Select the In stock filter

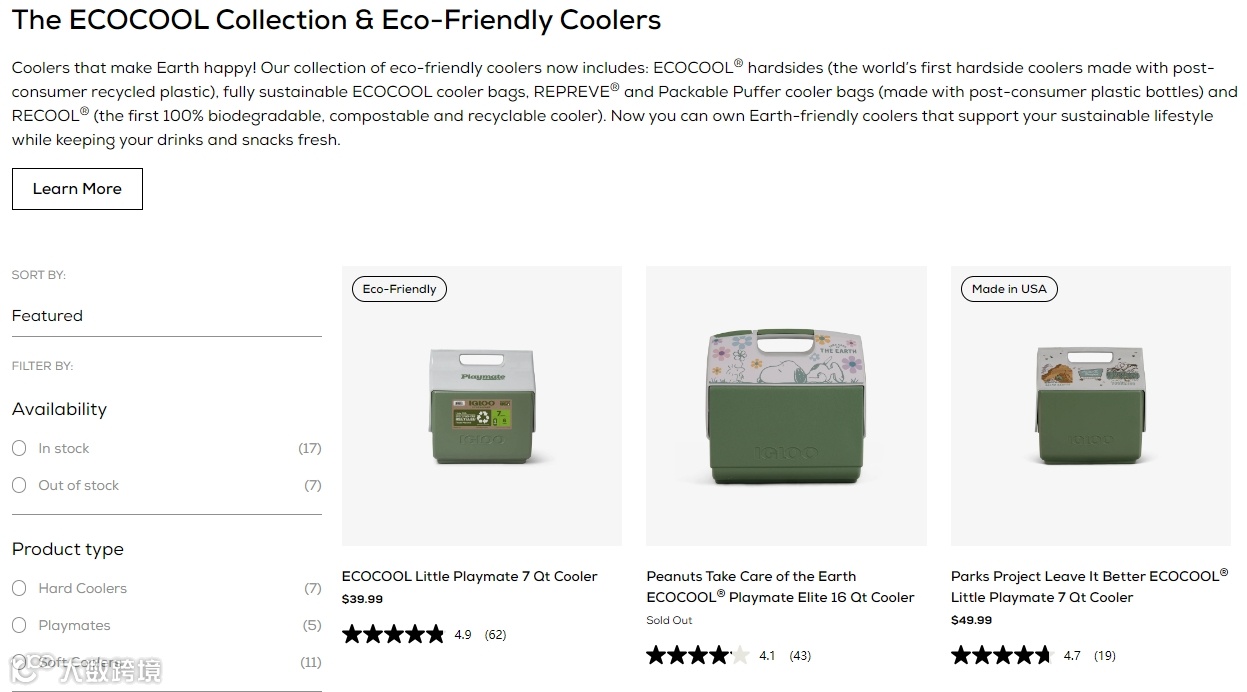point(19,448)
